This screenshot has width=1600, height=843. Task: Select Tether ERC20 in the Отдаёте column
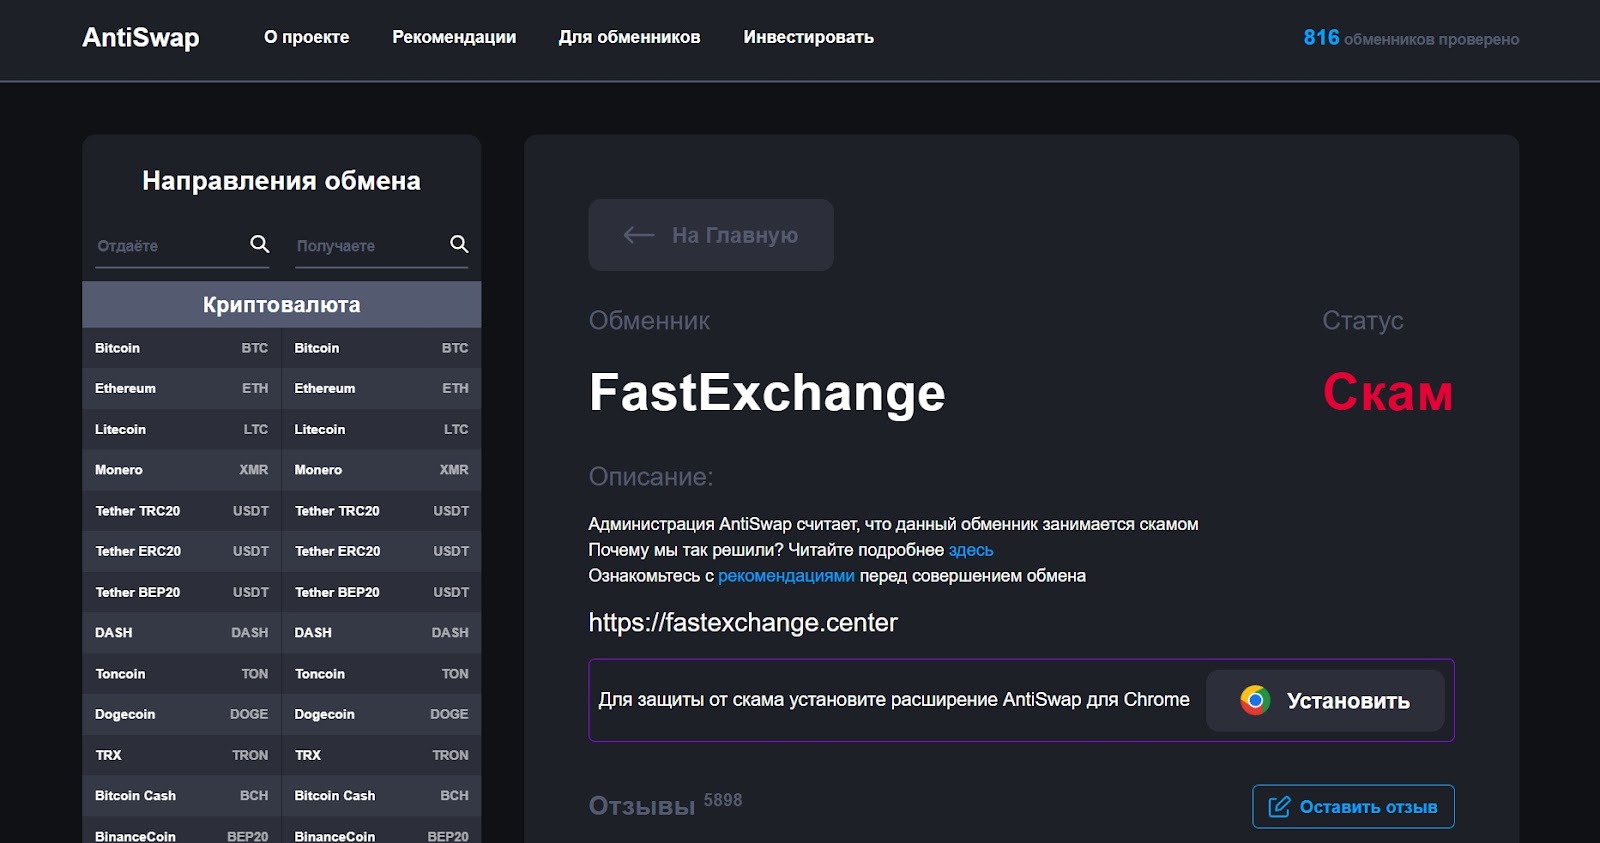coord(182,551)
